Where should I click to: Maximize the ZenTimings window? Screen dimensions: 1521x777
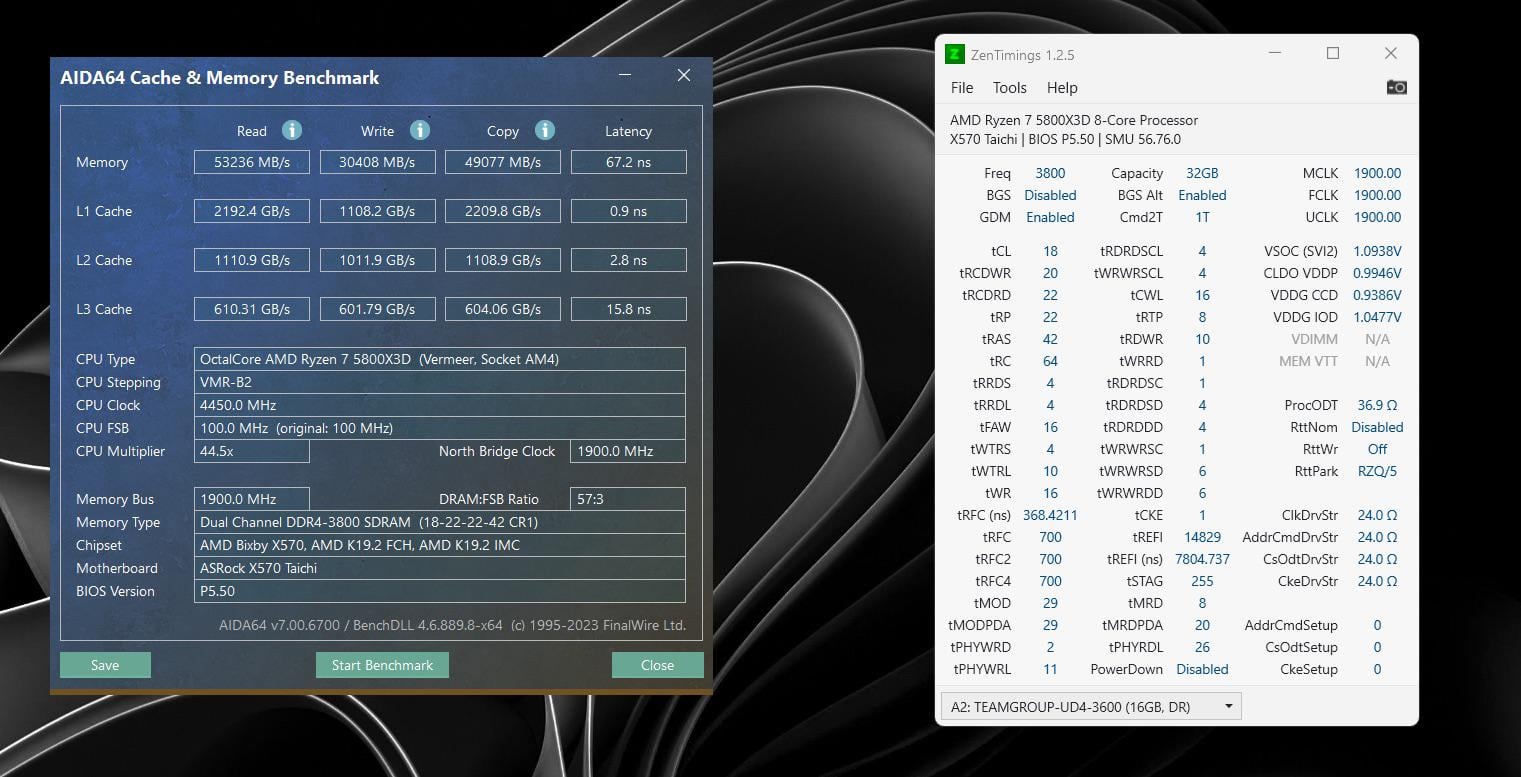tap(1333, 53)
